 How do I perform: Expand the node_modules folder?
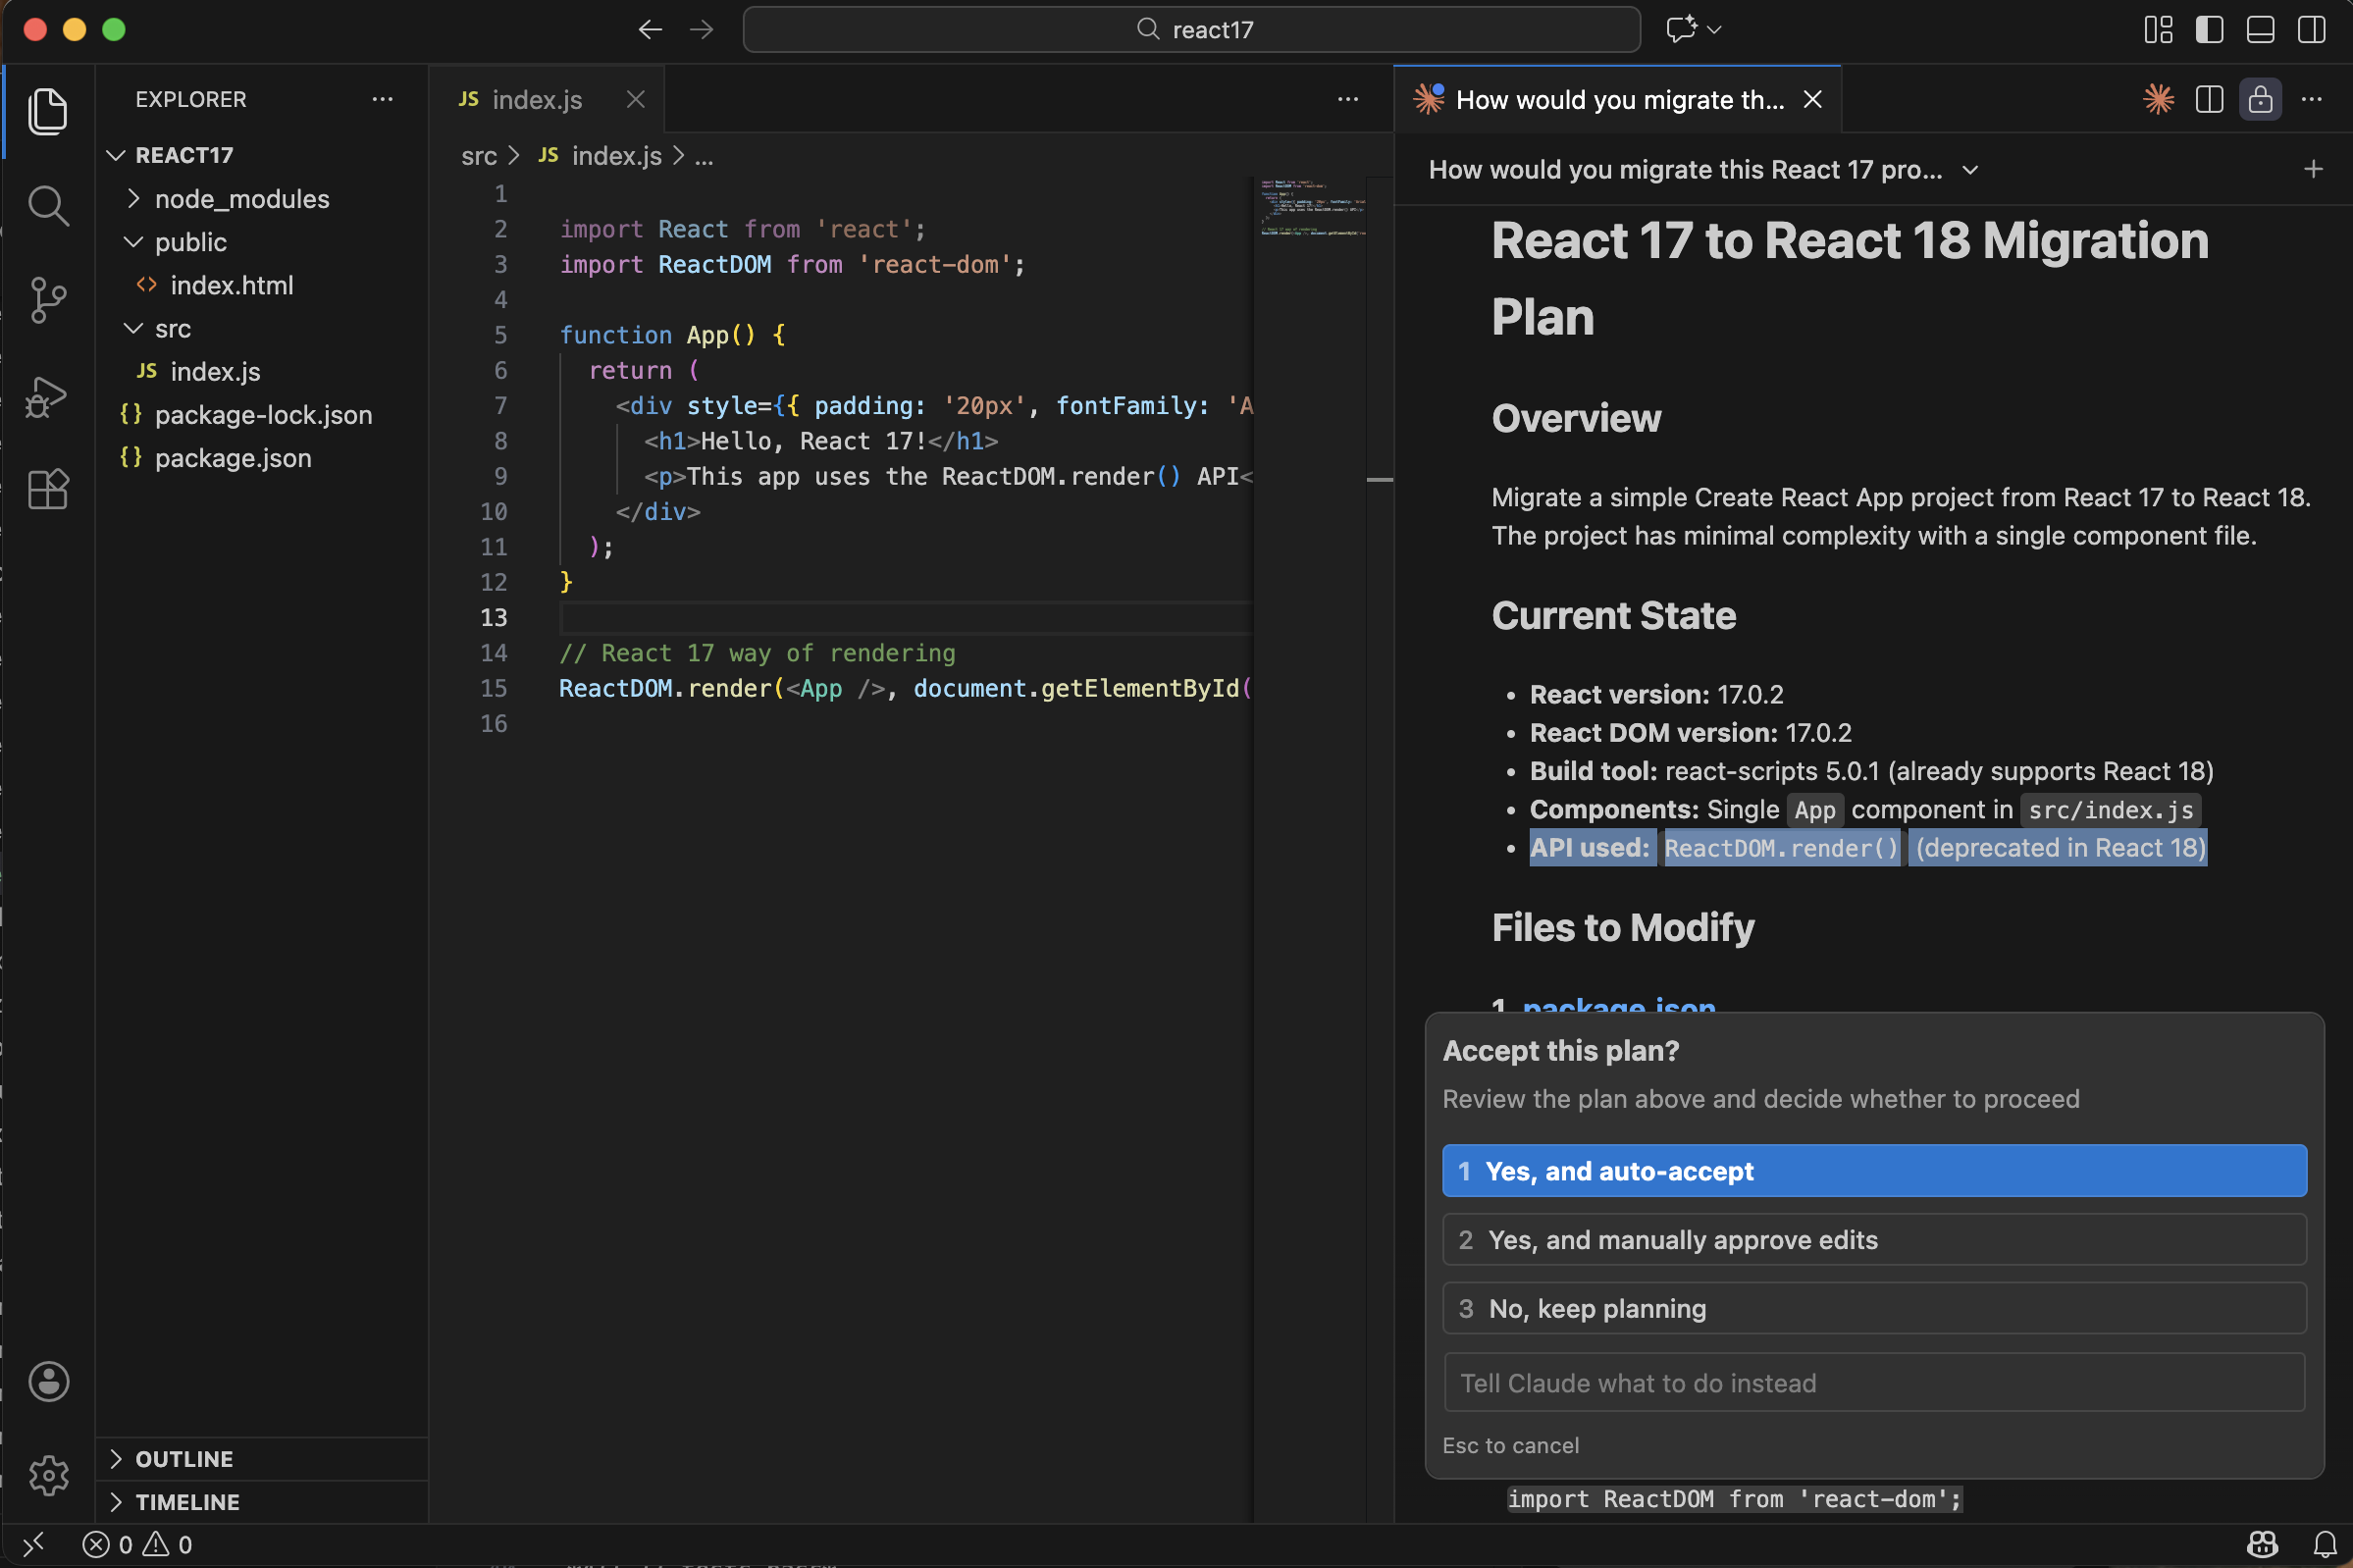(x=241, y=199)
